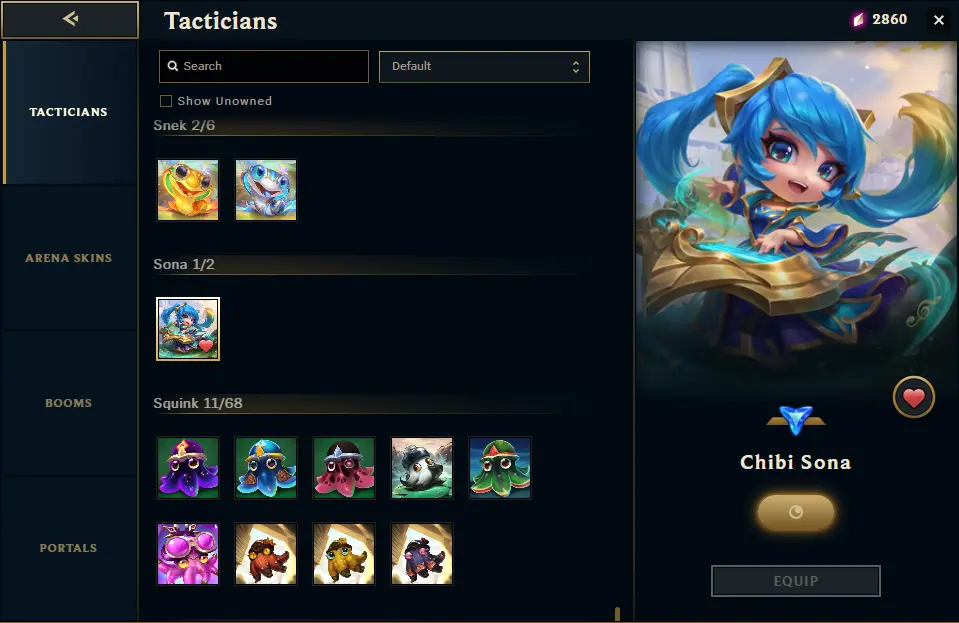Screen dimensions: 959x623
Task: Select the blue Snek tactician thumbnail
Action: (x=266, y=190)
